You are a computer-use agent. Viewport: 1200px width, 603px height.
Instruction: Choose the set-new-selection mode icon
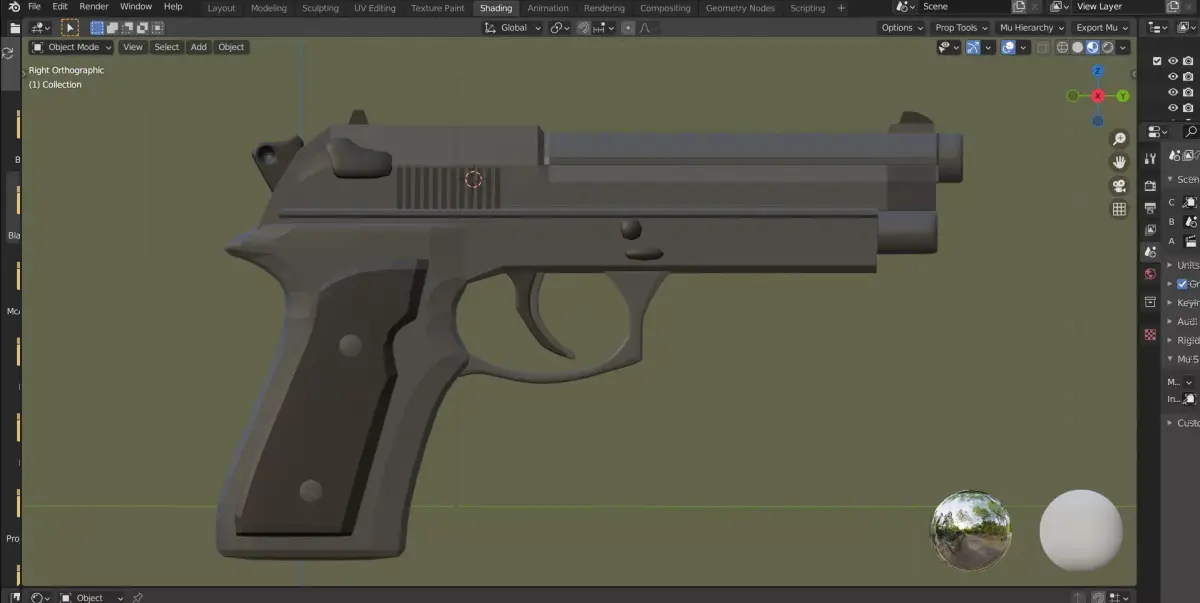97,28
